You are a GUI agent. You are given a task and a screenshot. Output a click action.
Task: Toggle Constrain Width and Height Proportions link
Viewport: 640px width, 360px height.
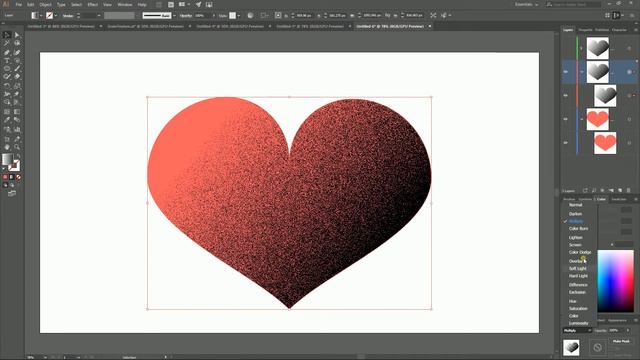[x=387, y=16]
